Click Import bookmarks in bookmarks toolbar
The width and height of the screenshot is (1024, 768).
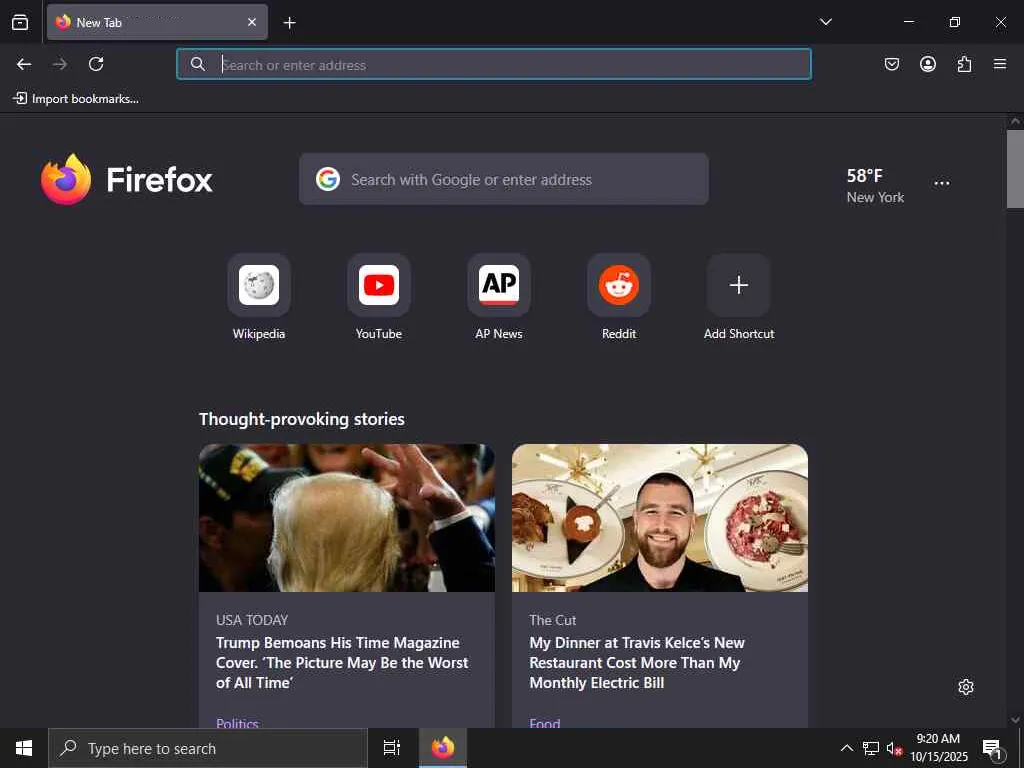76,99
